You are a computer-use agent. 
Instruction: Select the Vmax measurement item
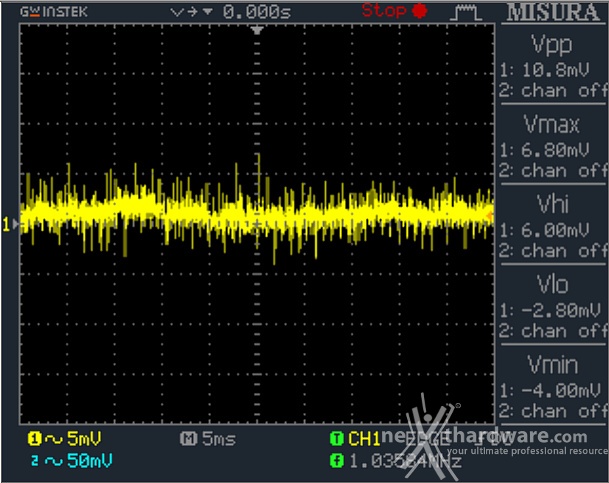tap(552, 125)
